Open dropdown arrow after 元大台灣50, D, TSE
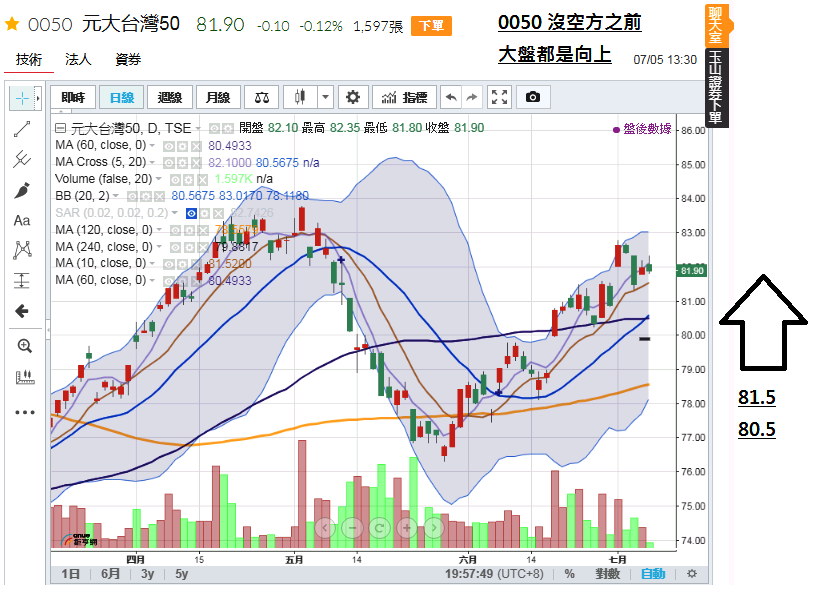The height and width of the screenshot is (600, 830). click(198, 128)
